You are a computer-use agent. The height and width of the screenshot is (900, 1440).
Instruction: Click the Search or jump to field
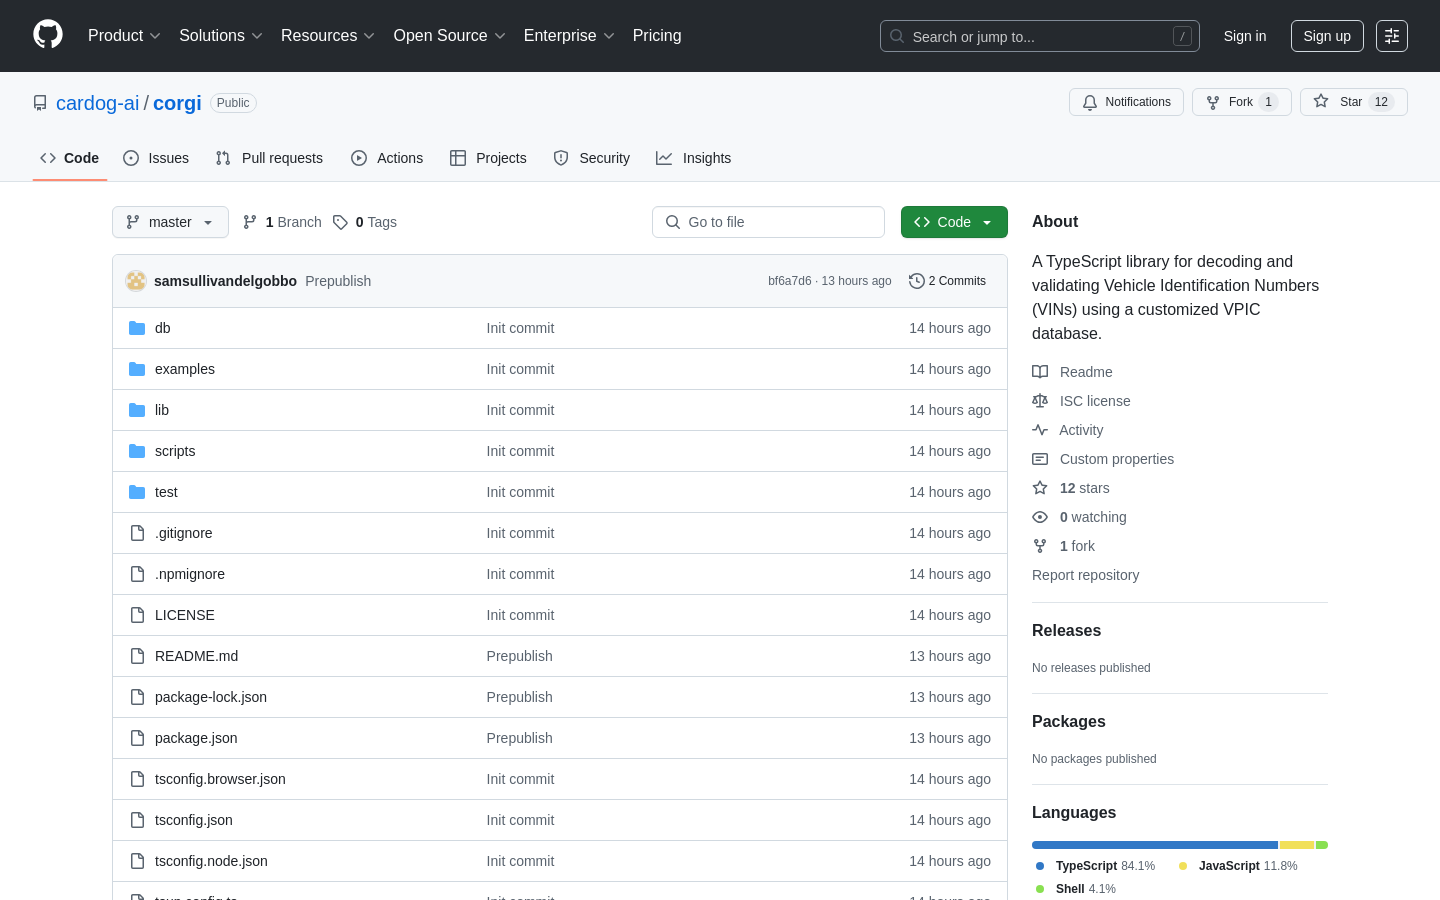(1040, 36)
